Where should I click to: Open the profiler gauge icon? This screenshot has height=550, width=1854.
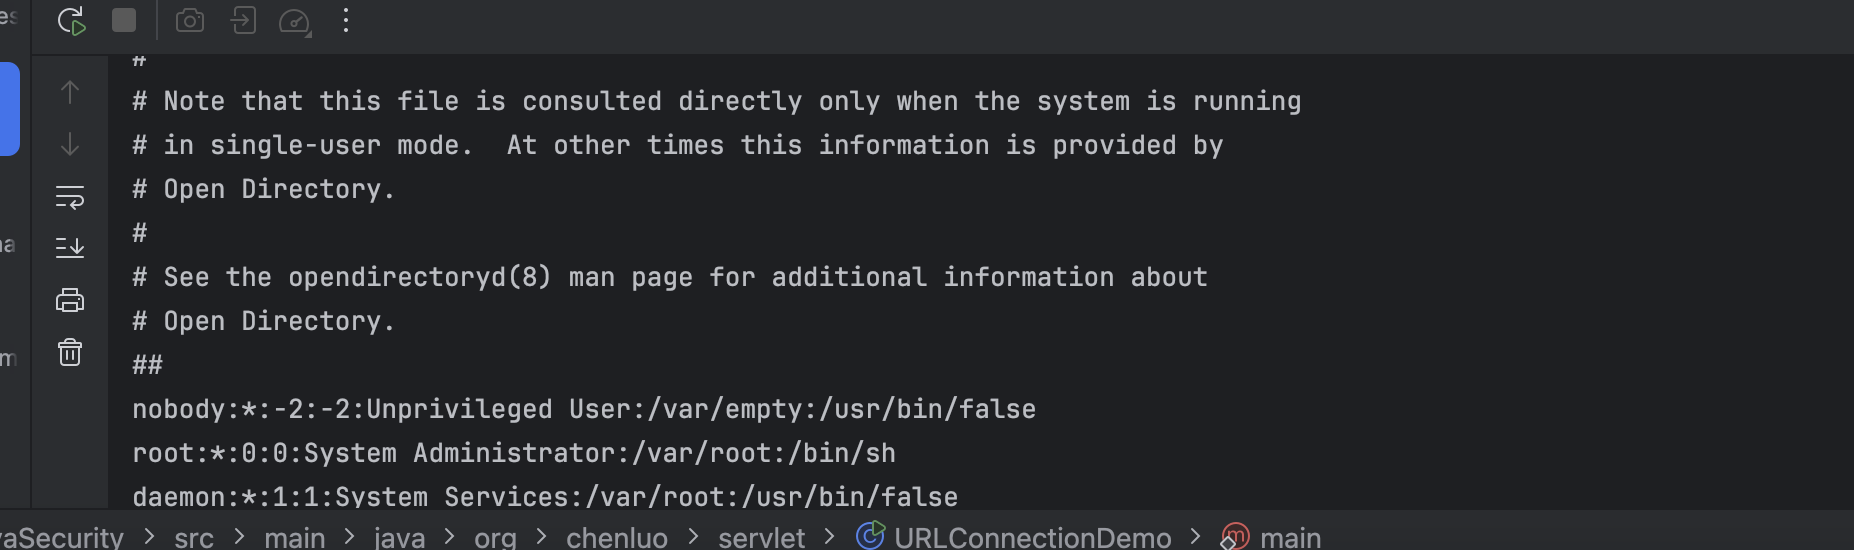click(295, 22)
